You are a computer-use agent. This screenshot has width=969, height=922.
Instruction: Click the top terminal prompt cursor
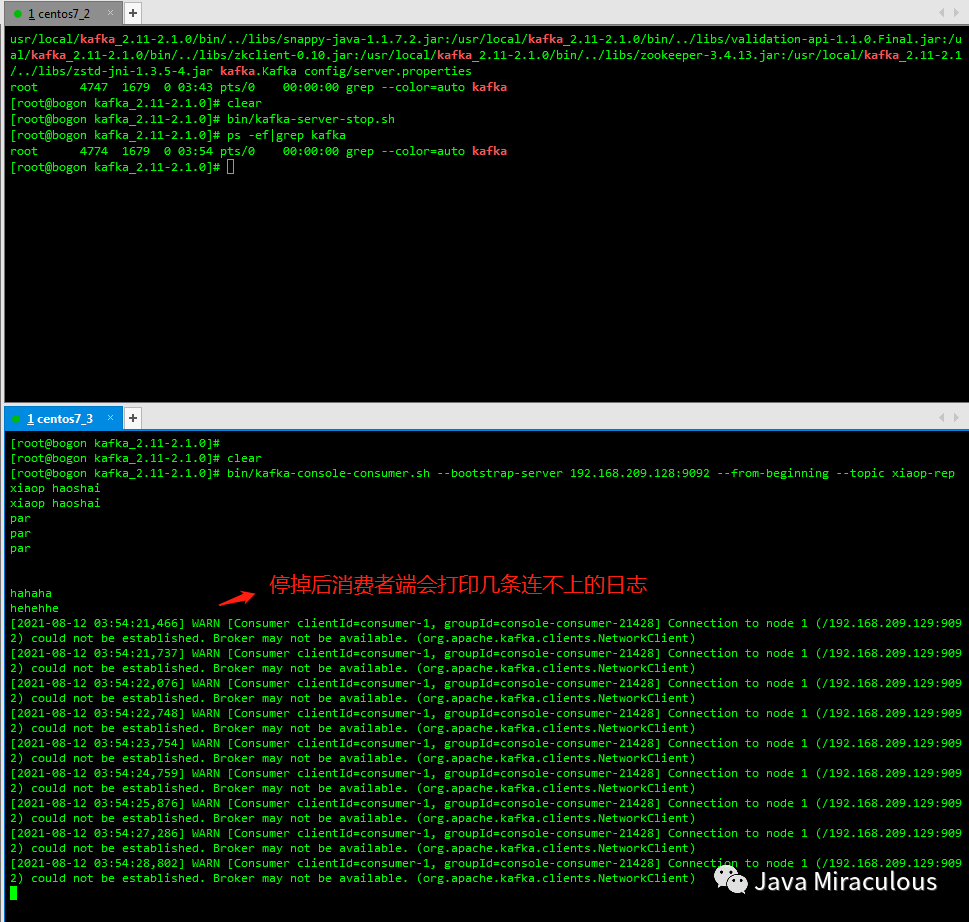(x=231, y=167)
